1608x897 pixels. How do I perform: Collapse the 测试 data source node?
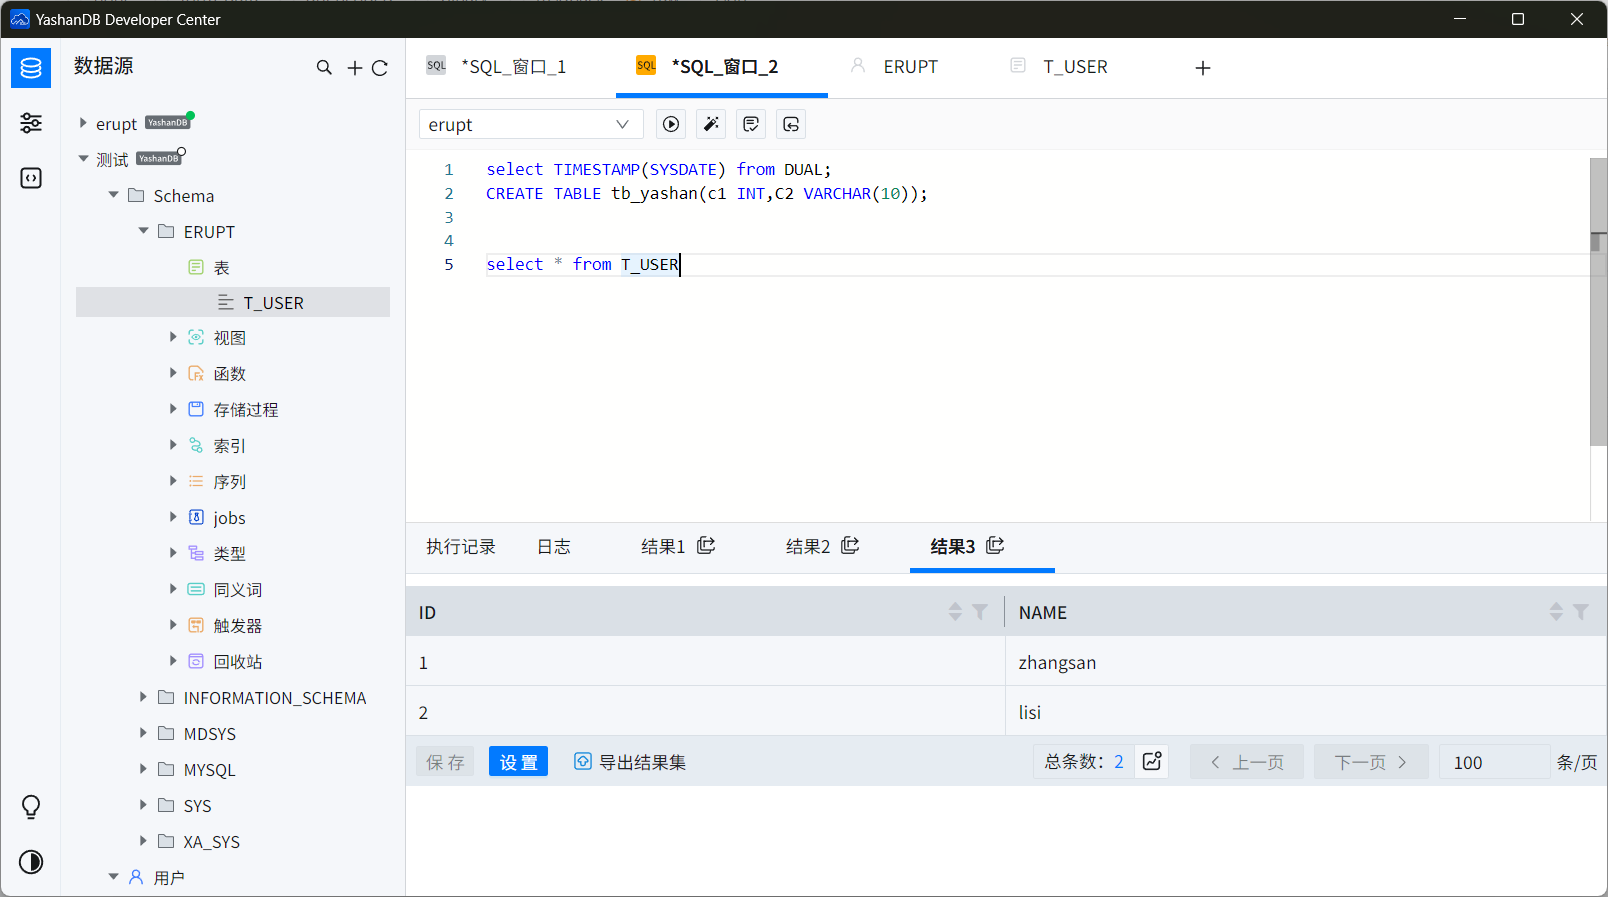pyautogui.click(x=83, y=159)
